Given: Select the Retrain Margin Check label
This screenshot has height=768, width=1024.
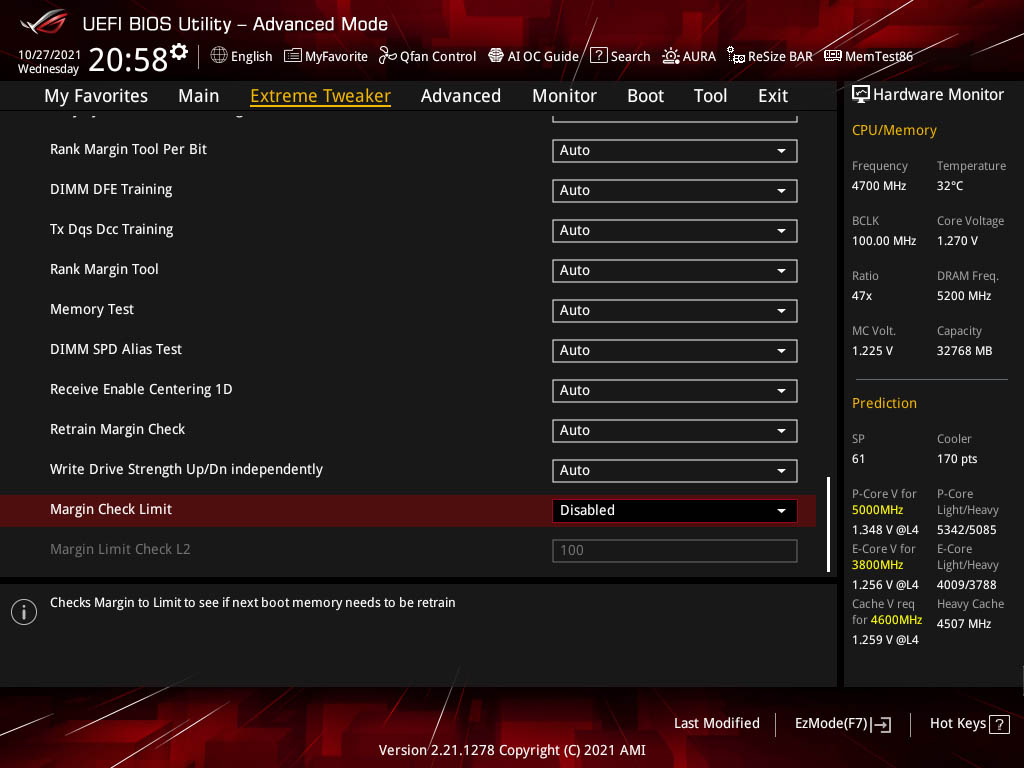Looking at the screenshot, I should tap(118, 429).
